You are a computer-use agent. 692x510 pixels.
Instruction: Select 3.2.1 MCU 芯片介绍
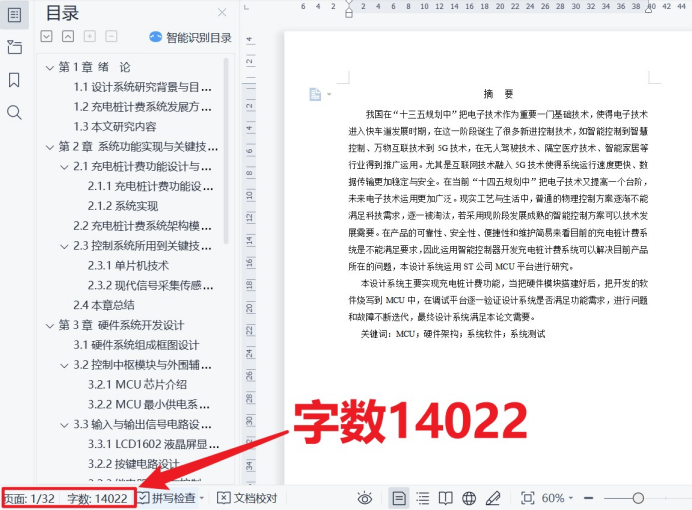click(x=137, y=385)
